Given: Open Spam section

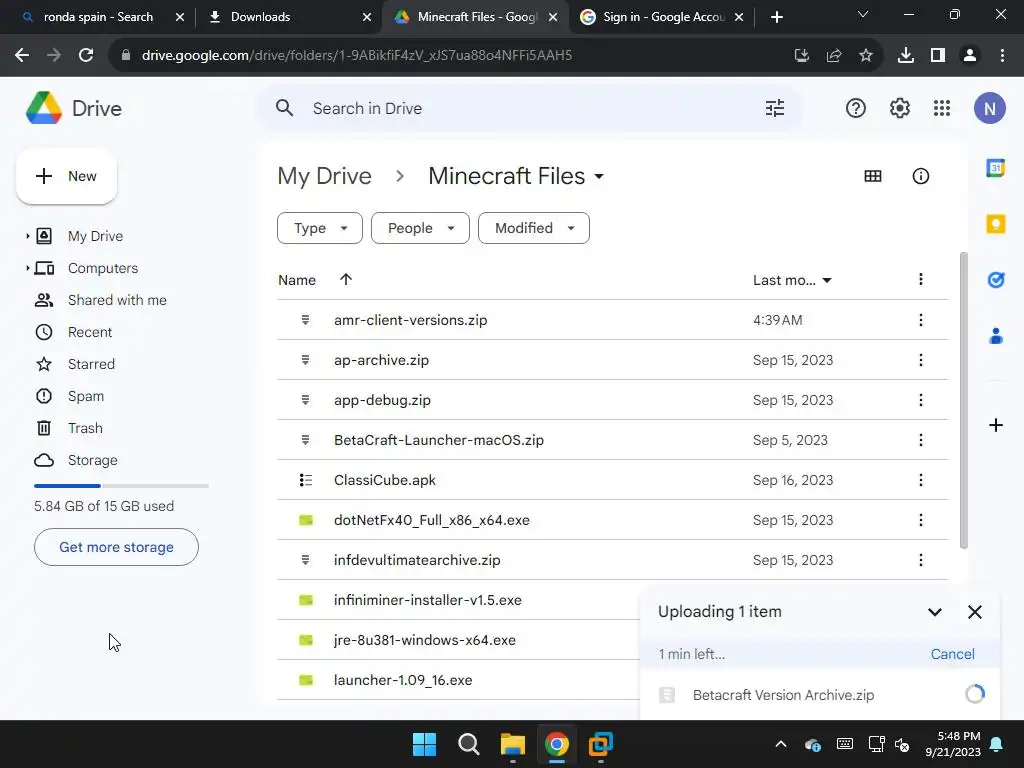Looking at the screenshot, I should pyautogui.click(x=86, y=396).
